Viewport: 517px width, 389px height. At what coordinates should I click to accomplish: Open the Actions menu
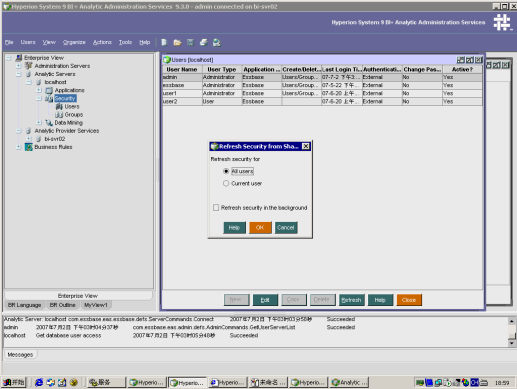point(102,42)
